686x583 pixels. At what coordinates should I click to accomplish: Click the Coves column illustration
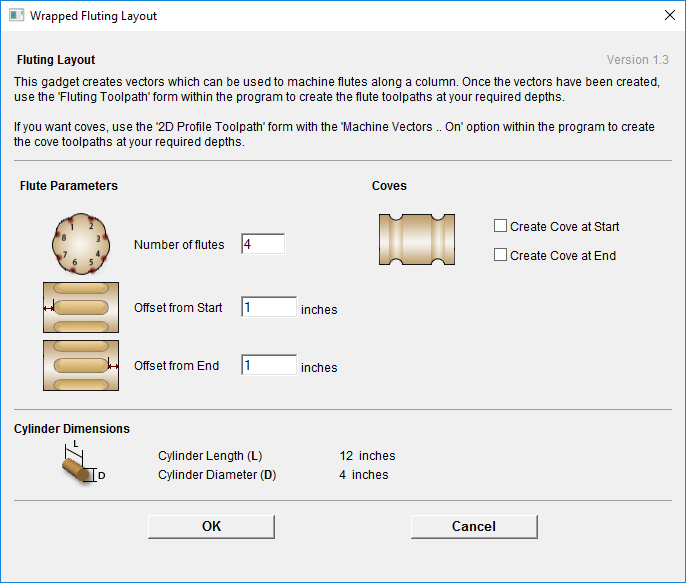click(x=417, y=240)
